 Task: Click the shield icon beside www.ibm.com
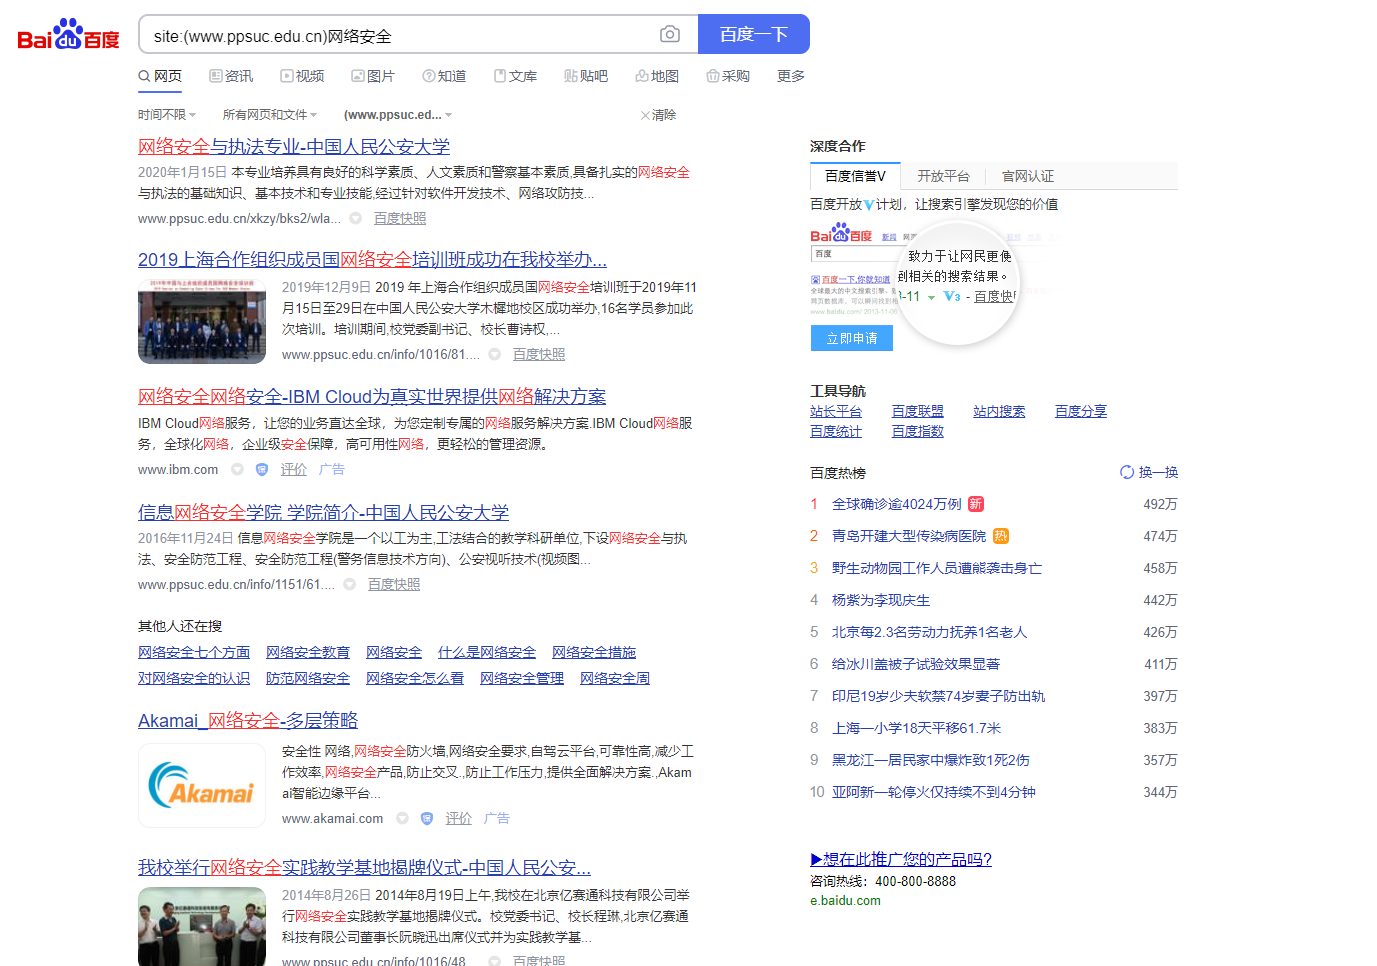[x=262, y=470]
